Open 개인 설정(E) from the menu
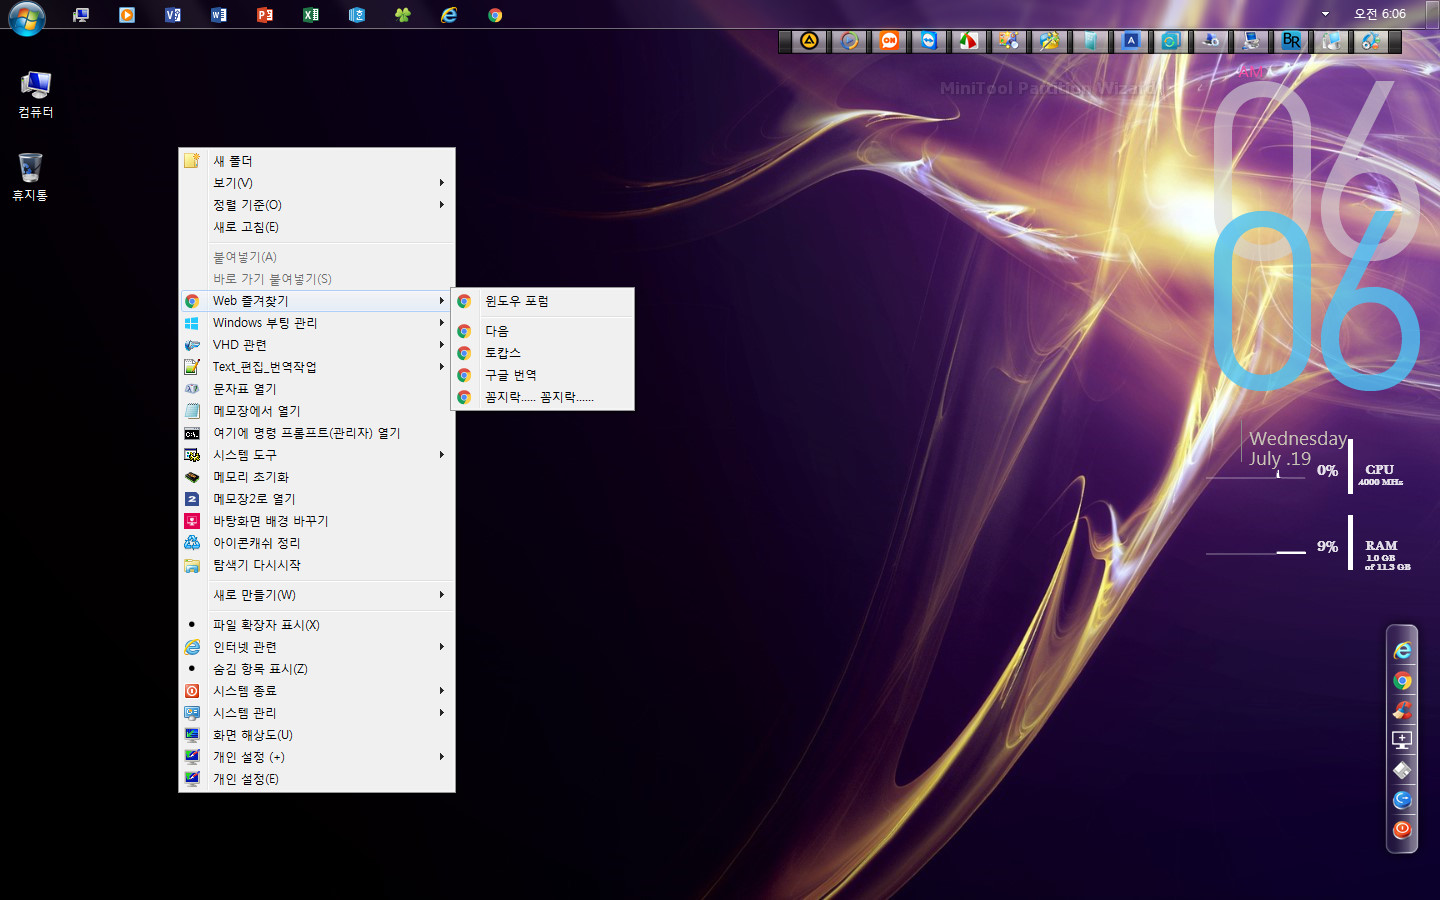This screenshot has height=900, width=1440. point(317,779)
